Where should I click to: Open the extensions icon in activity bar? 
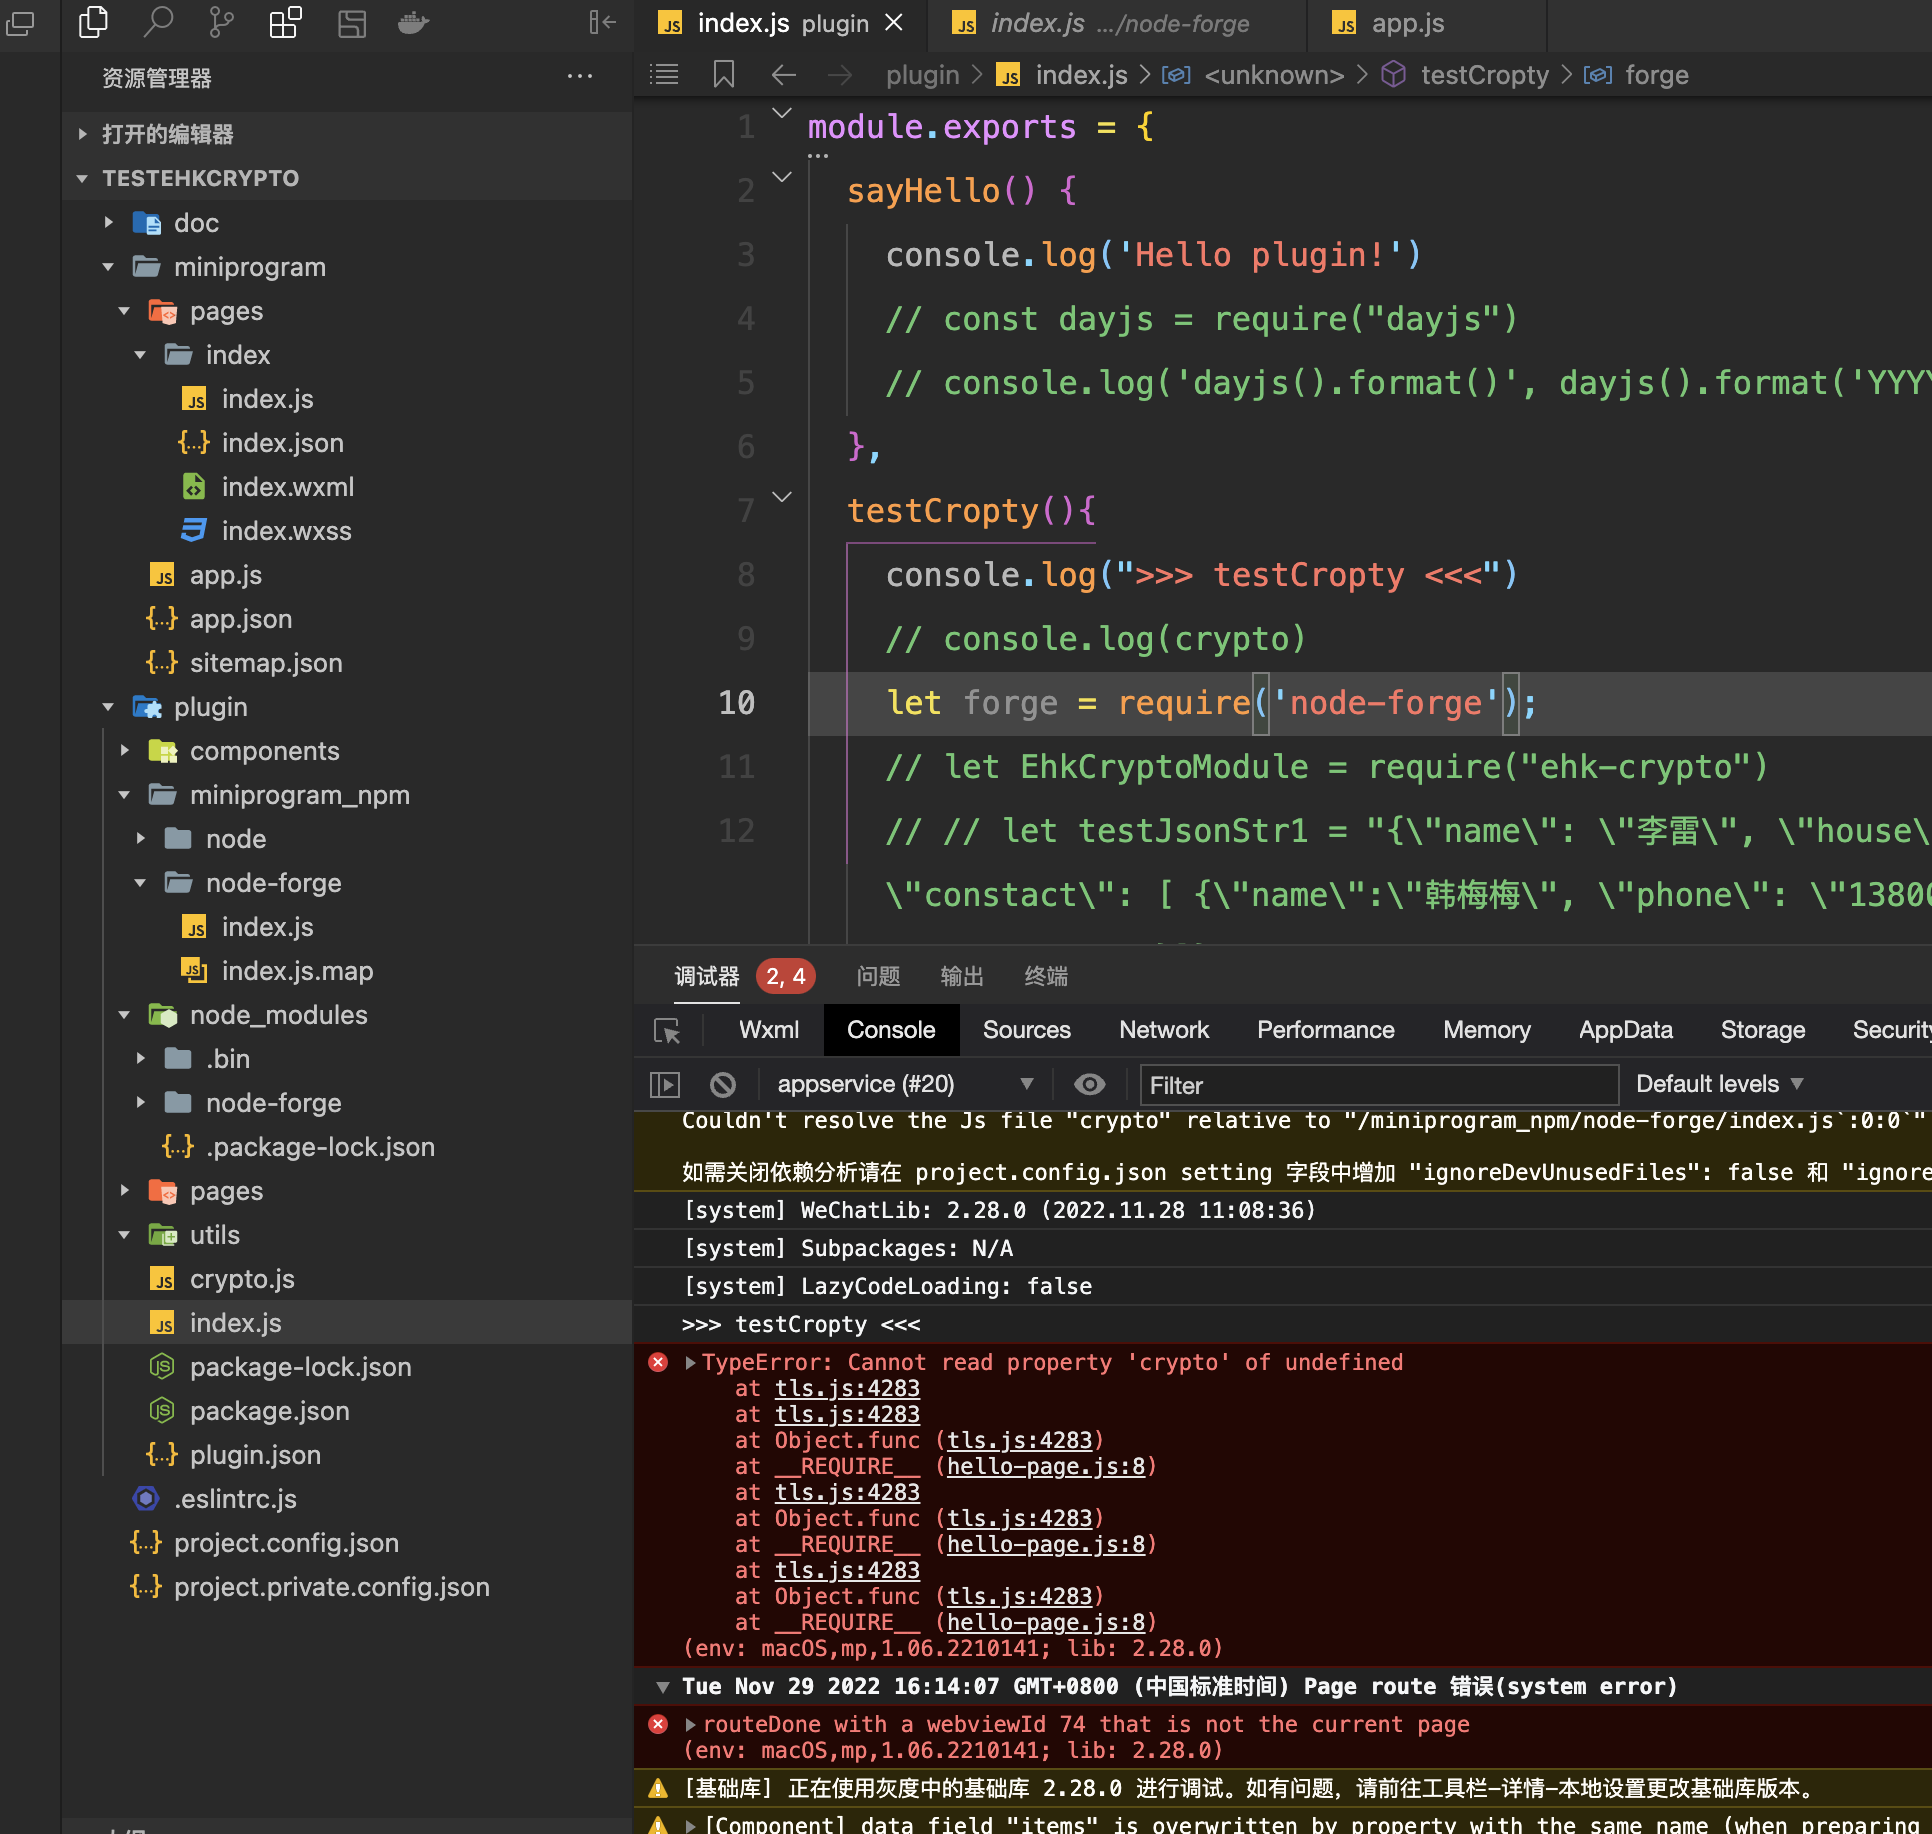click(x=285, y=22)
